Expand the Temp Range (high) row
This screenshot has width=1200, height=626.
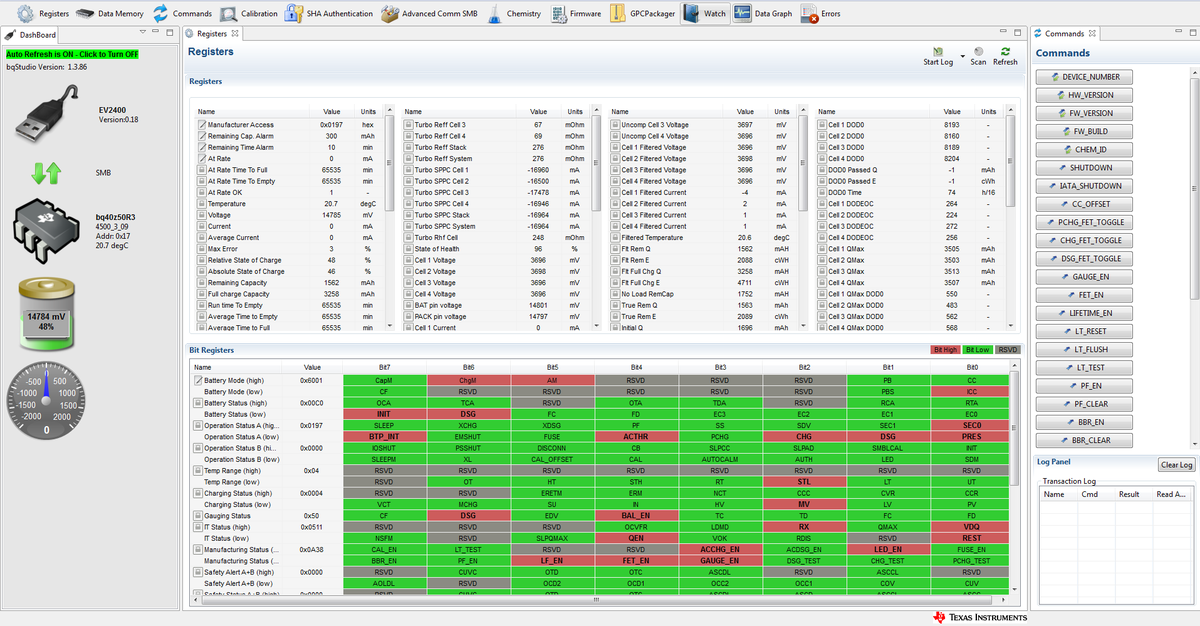(198, 470)
